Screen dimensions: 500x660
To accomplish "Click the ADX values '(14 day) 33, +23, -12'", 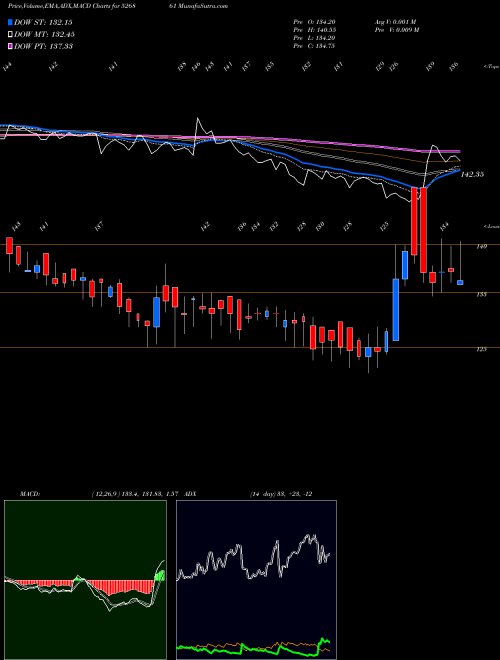I will [x=281, y=493].
